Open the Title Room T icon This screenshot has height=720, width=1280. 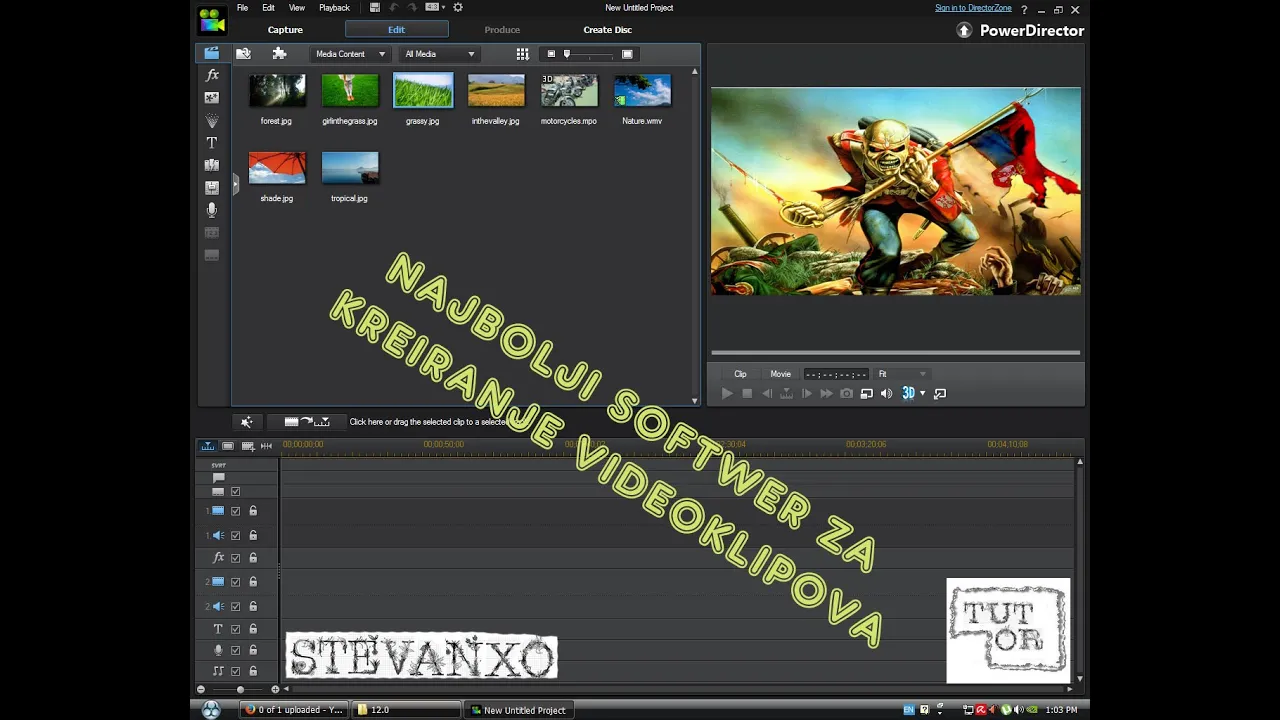212,143
